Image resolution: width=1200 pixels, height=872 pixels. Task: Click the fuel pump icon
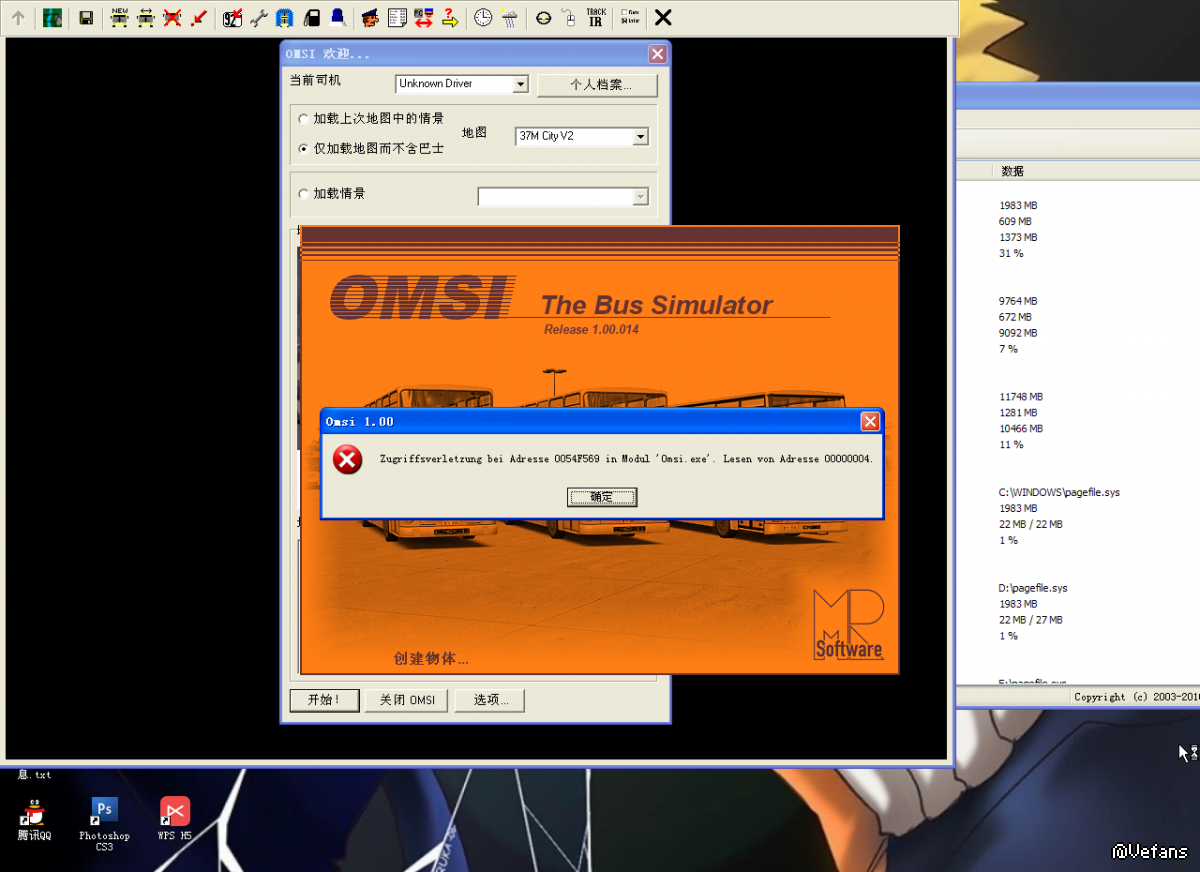click(x=311, y=17)
